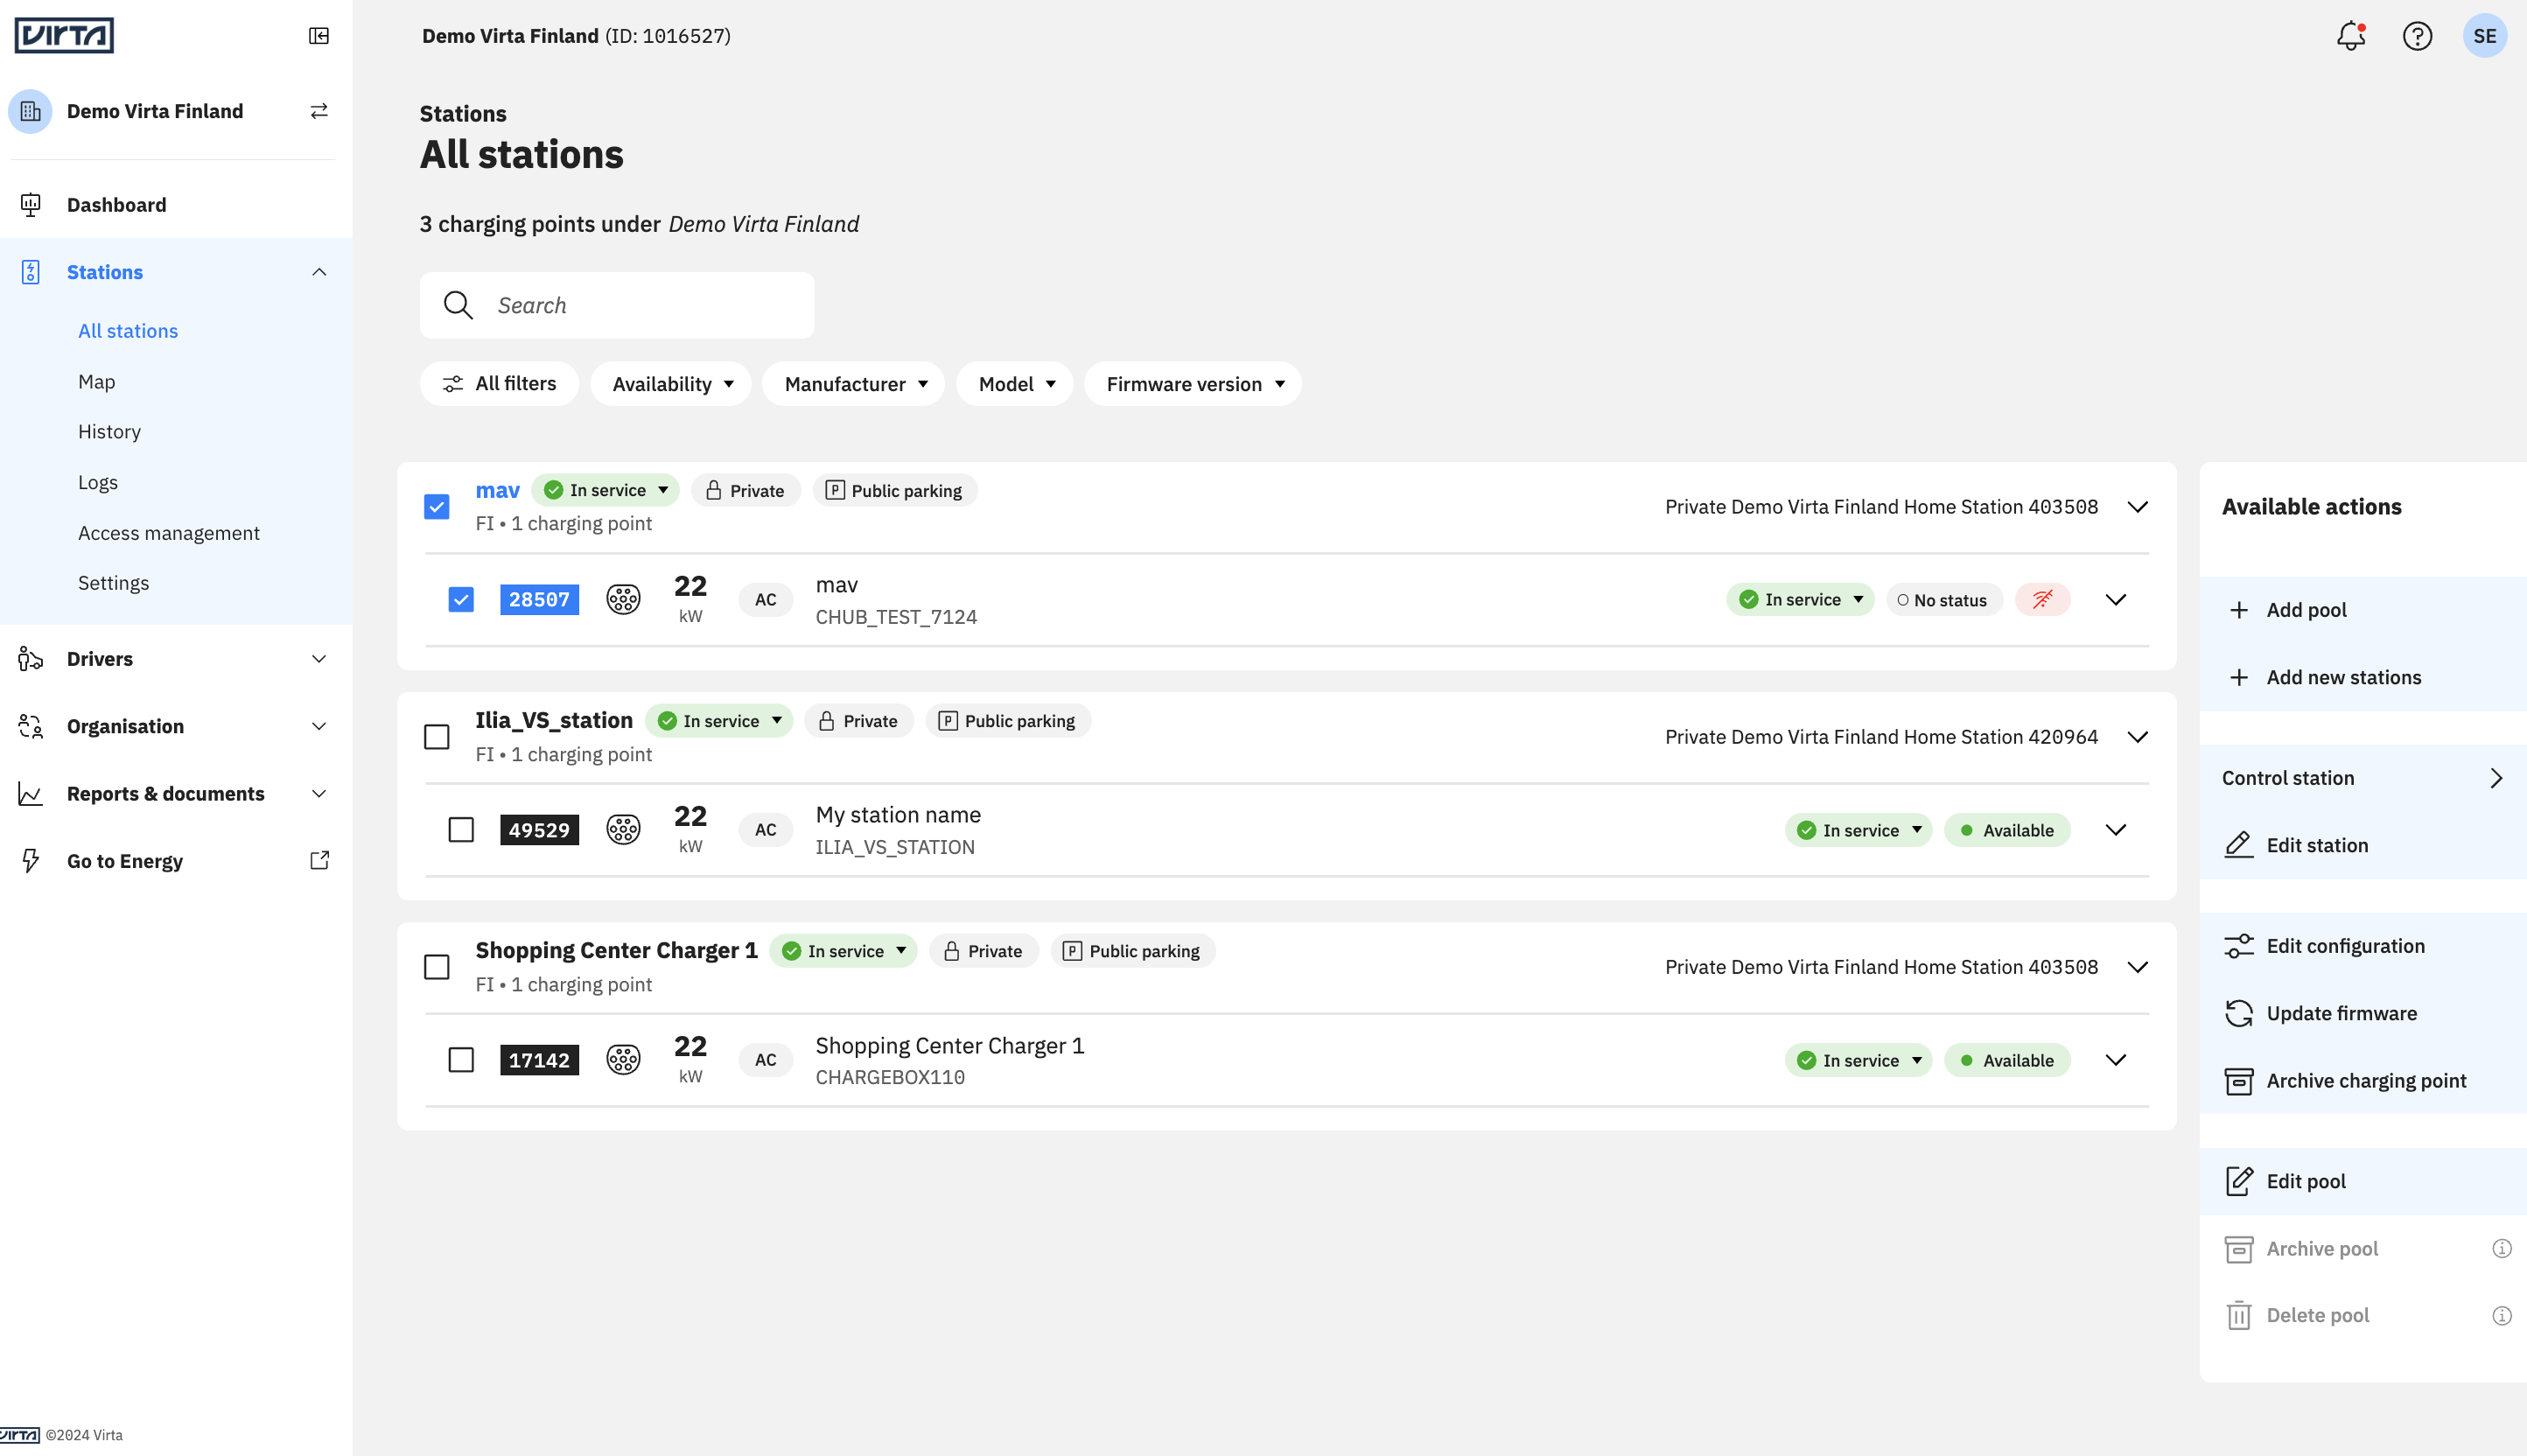The image size is (2527, 1456).
Task: Expand charging point 28507 details chevron
Action: click(2116, 600)
